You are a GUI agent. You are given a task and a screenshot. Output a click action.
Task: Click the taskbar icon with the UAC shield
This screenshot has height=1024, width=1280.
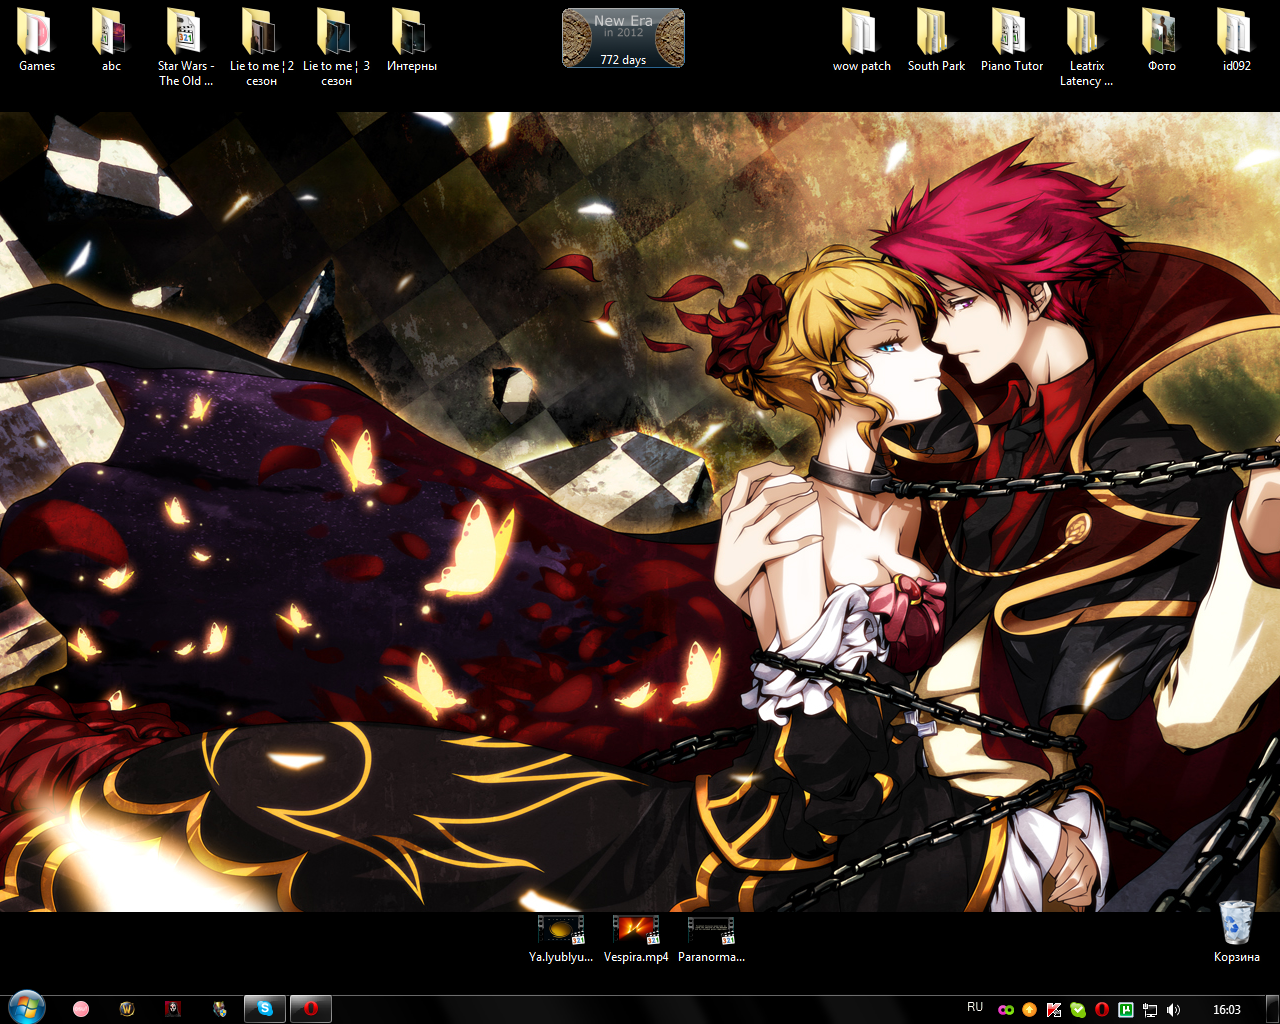(x=219, y=1009)
